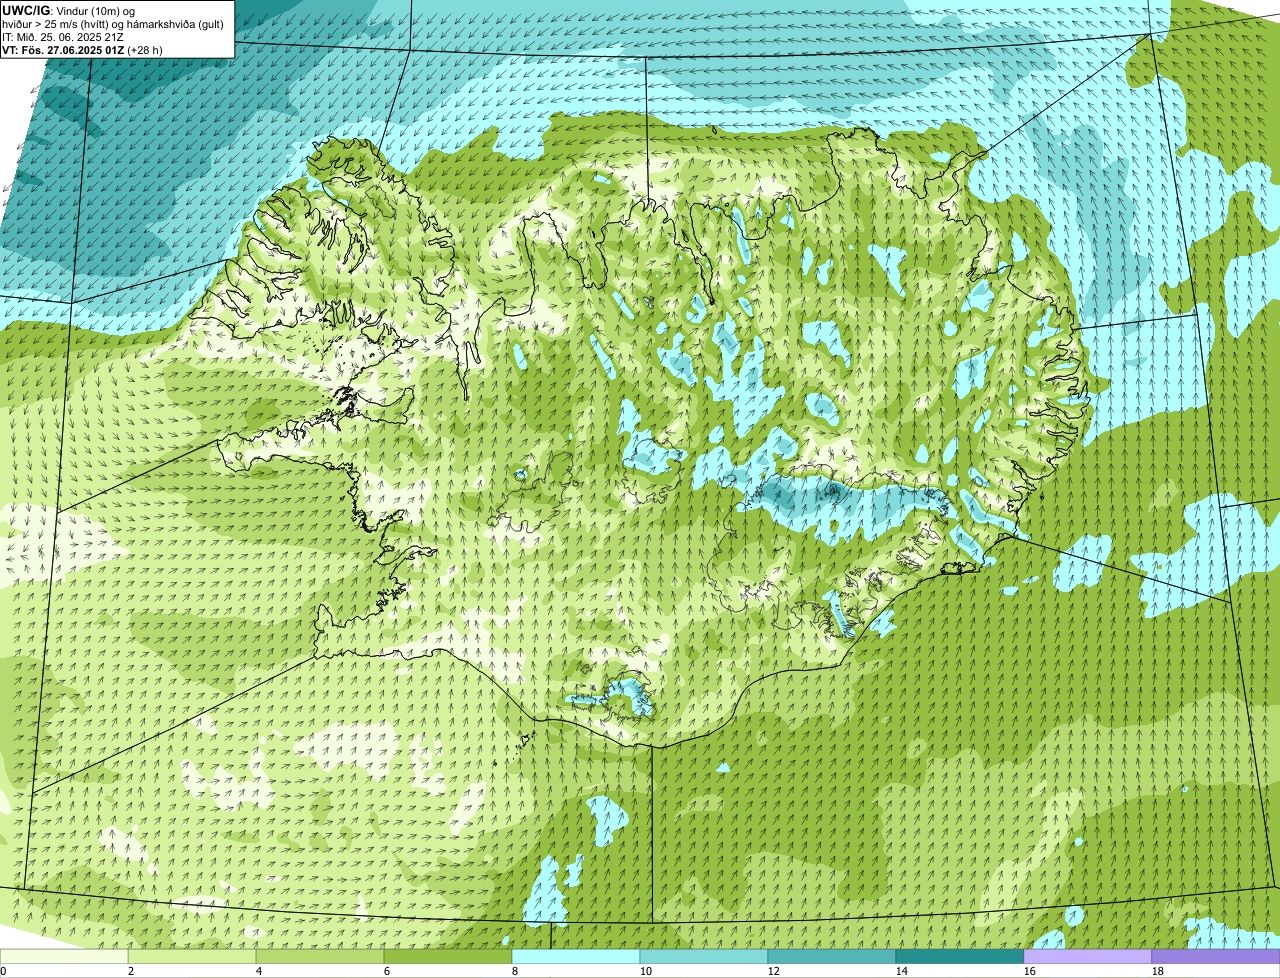Viewport: 1280px width, 978px height.
Task: Click the purple above-18 m/s legend swatch
Action: point(1216,956)
